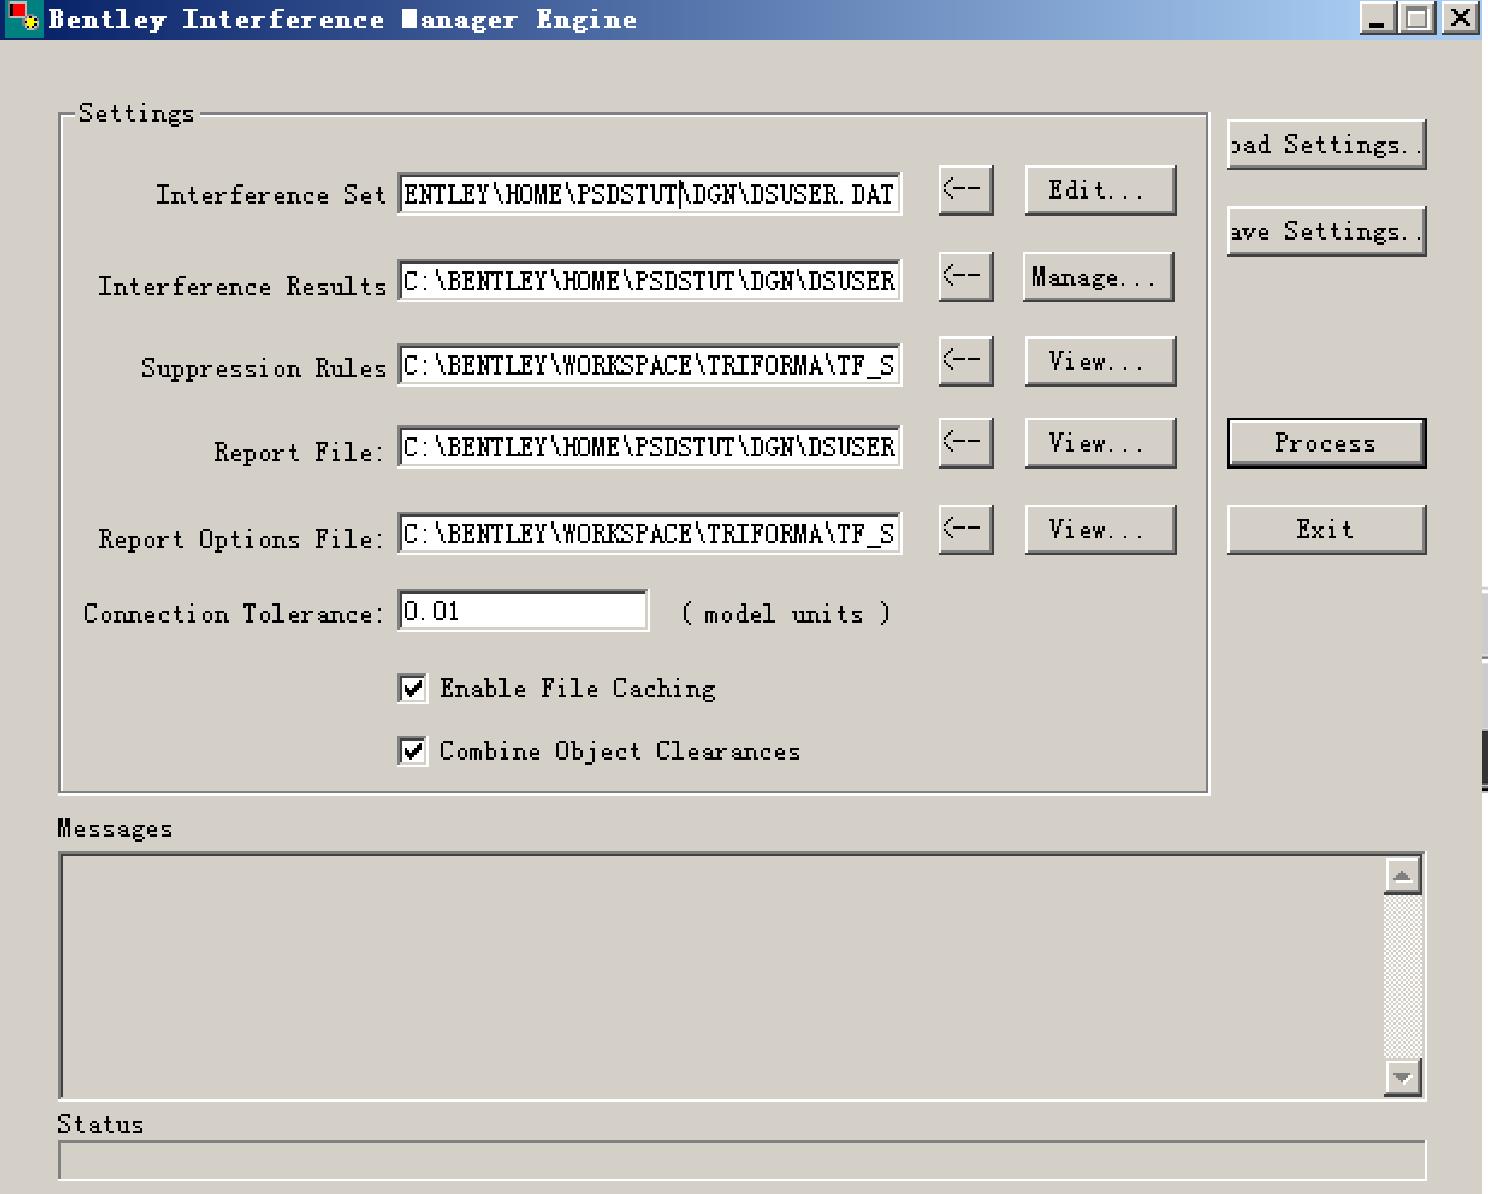Click into the Report Options File path field

[650, 534]
